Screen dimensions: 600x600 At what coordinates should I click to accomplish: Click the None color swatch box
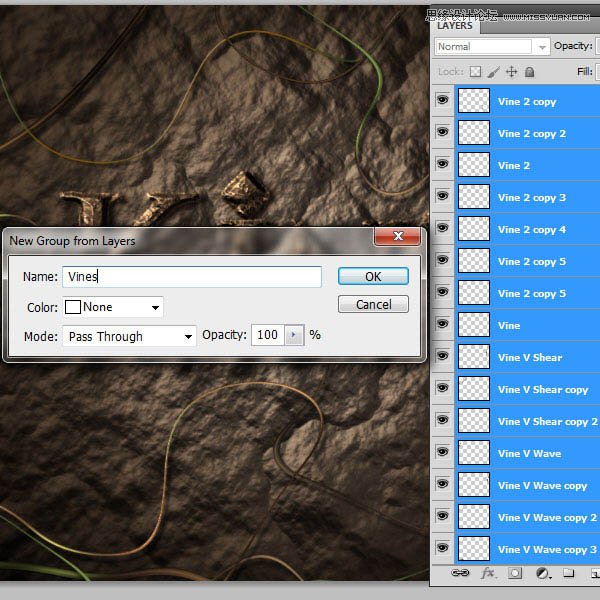73,307
